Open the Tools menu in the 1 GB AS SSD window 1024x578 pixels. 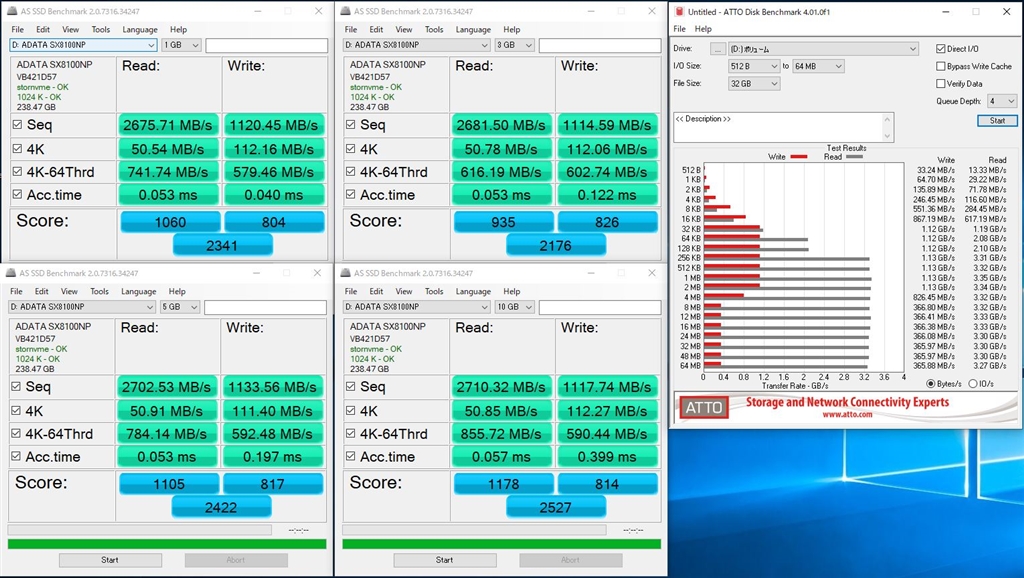point(101,29)
